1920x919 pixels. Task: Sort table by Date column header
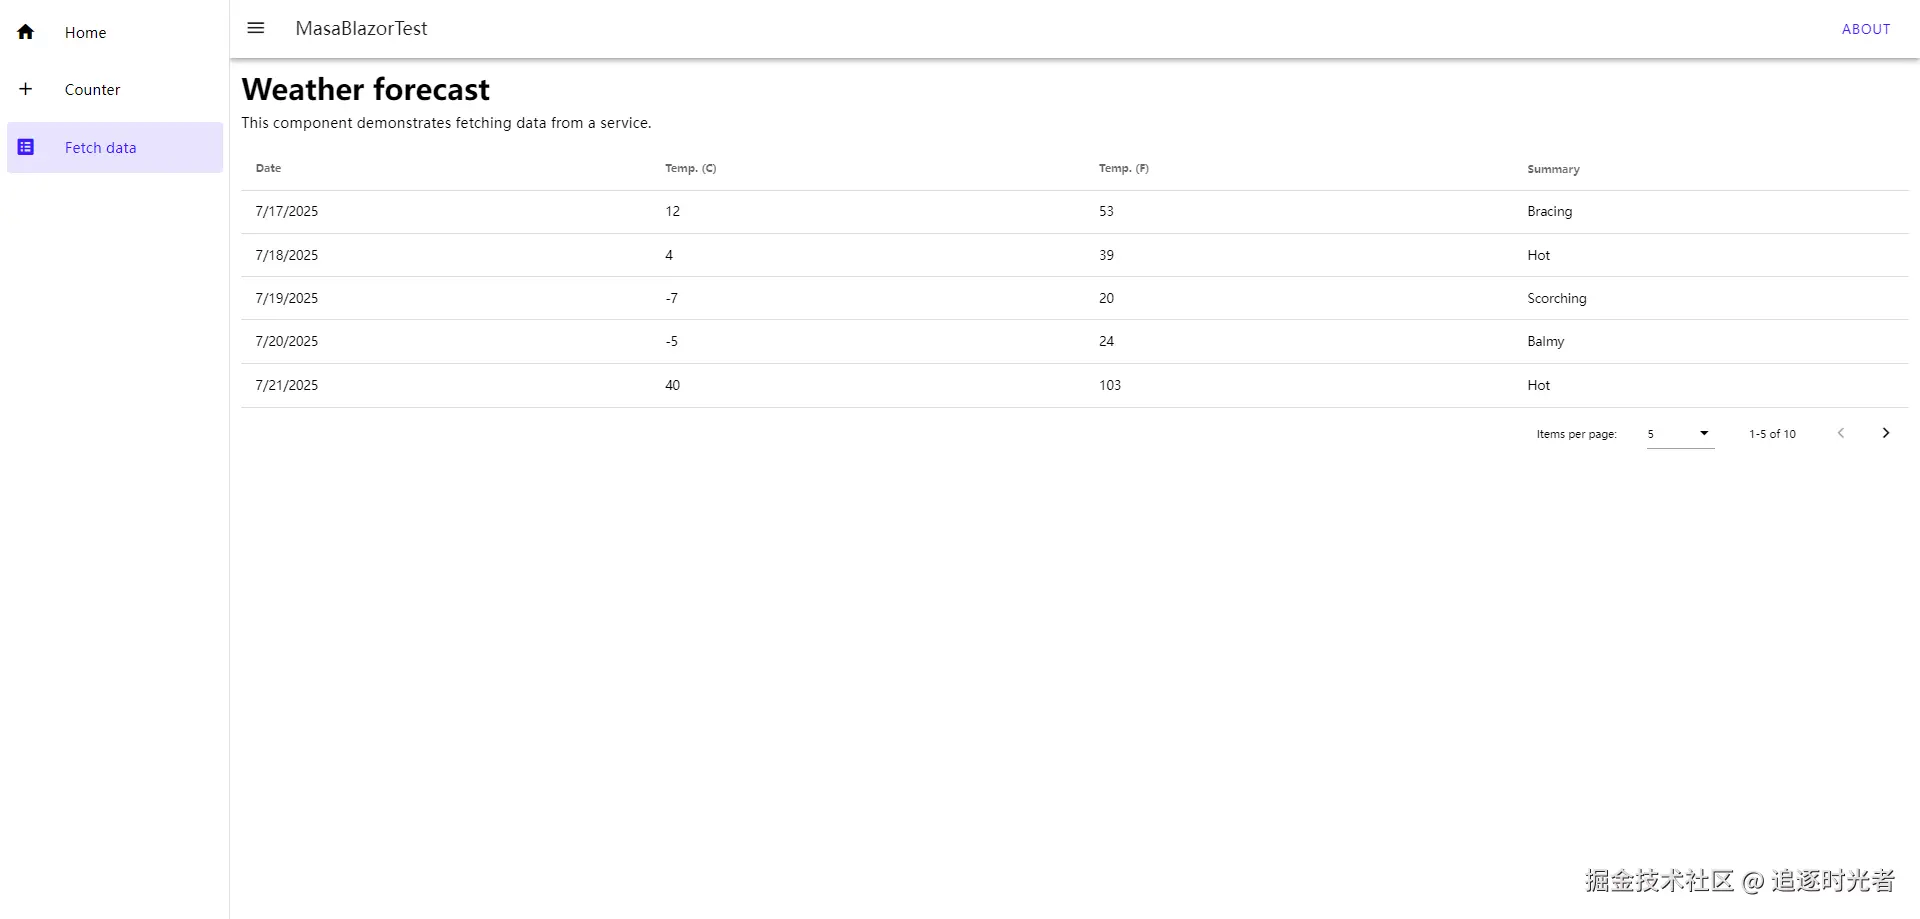click(x=268, y=168)
